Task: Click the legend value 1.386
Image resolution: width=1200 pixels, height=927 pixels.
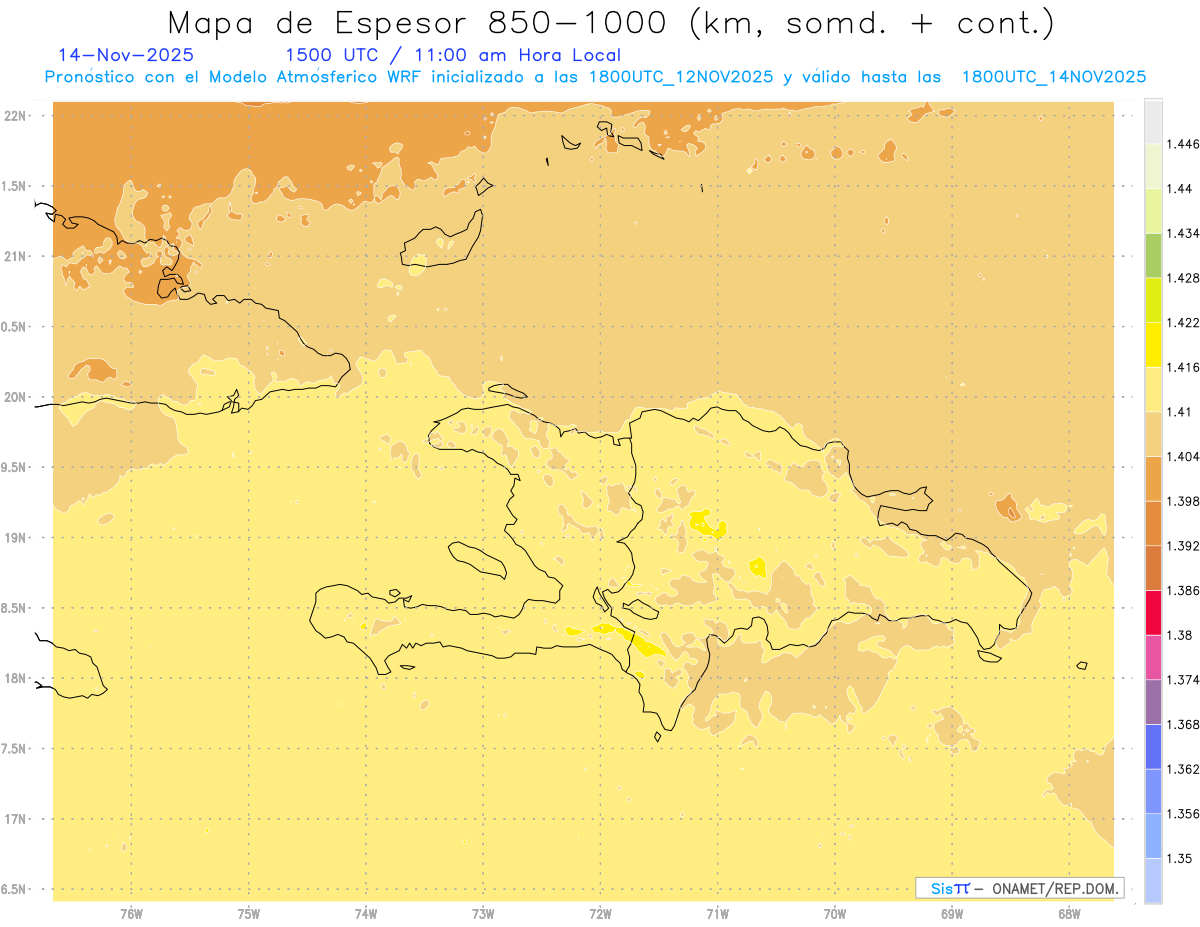Action: [x=1183, y=591]
